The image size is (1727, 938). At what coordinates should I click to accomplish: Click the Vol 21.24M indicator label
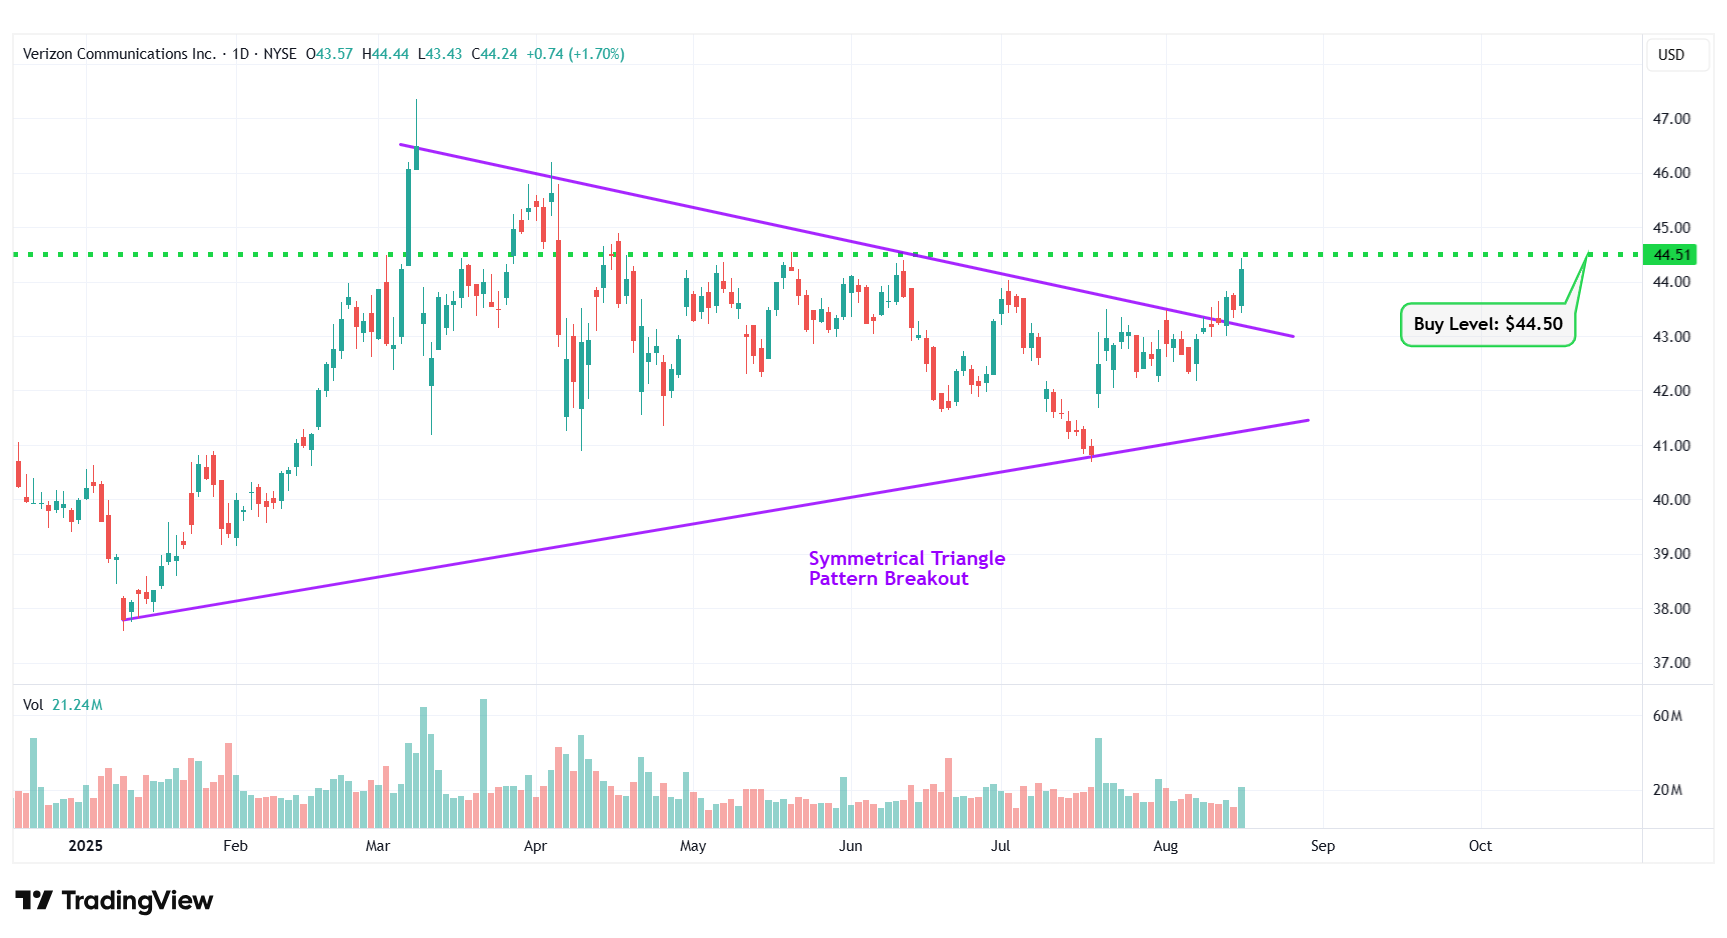[62, 705]
